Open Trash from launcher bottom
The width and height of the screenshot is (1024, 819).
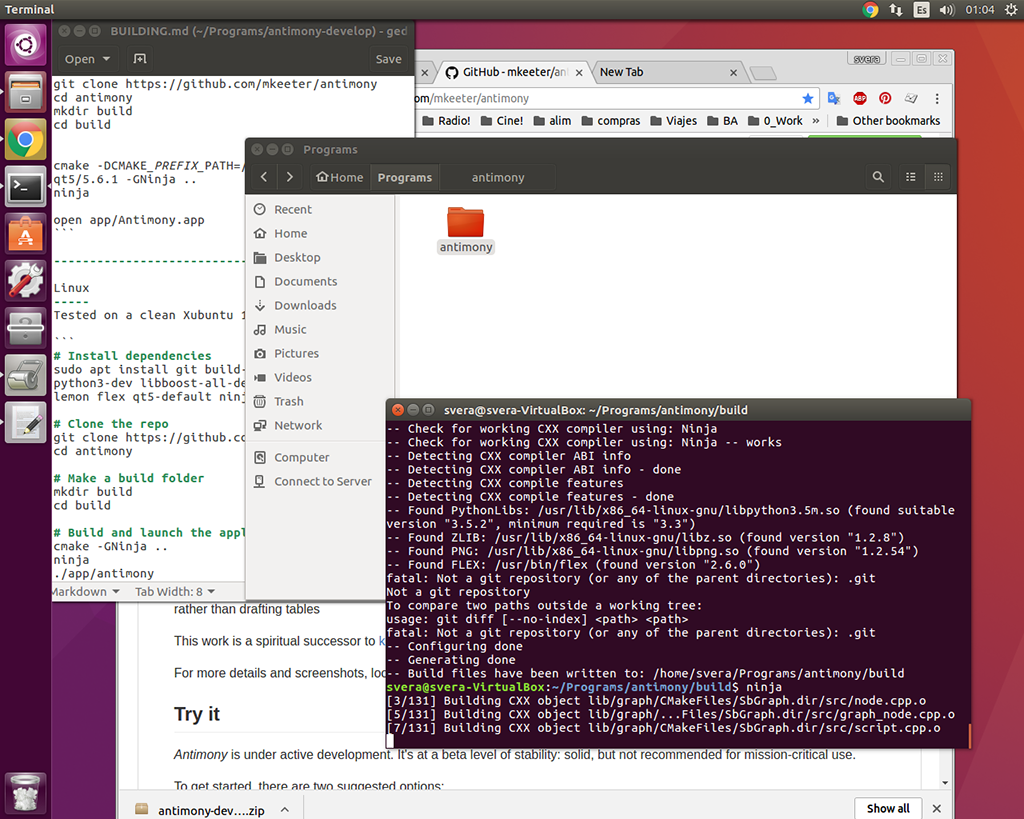click(x=25, y=793)
